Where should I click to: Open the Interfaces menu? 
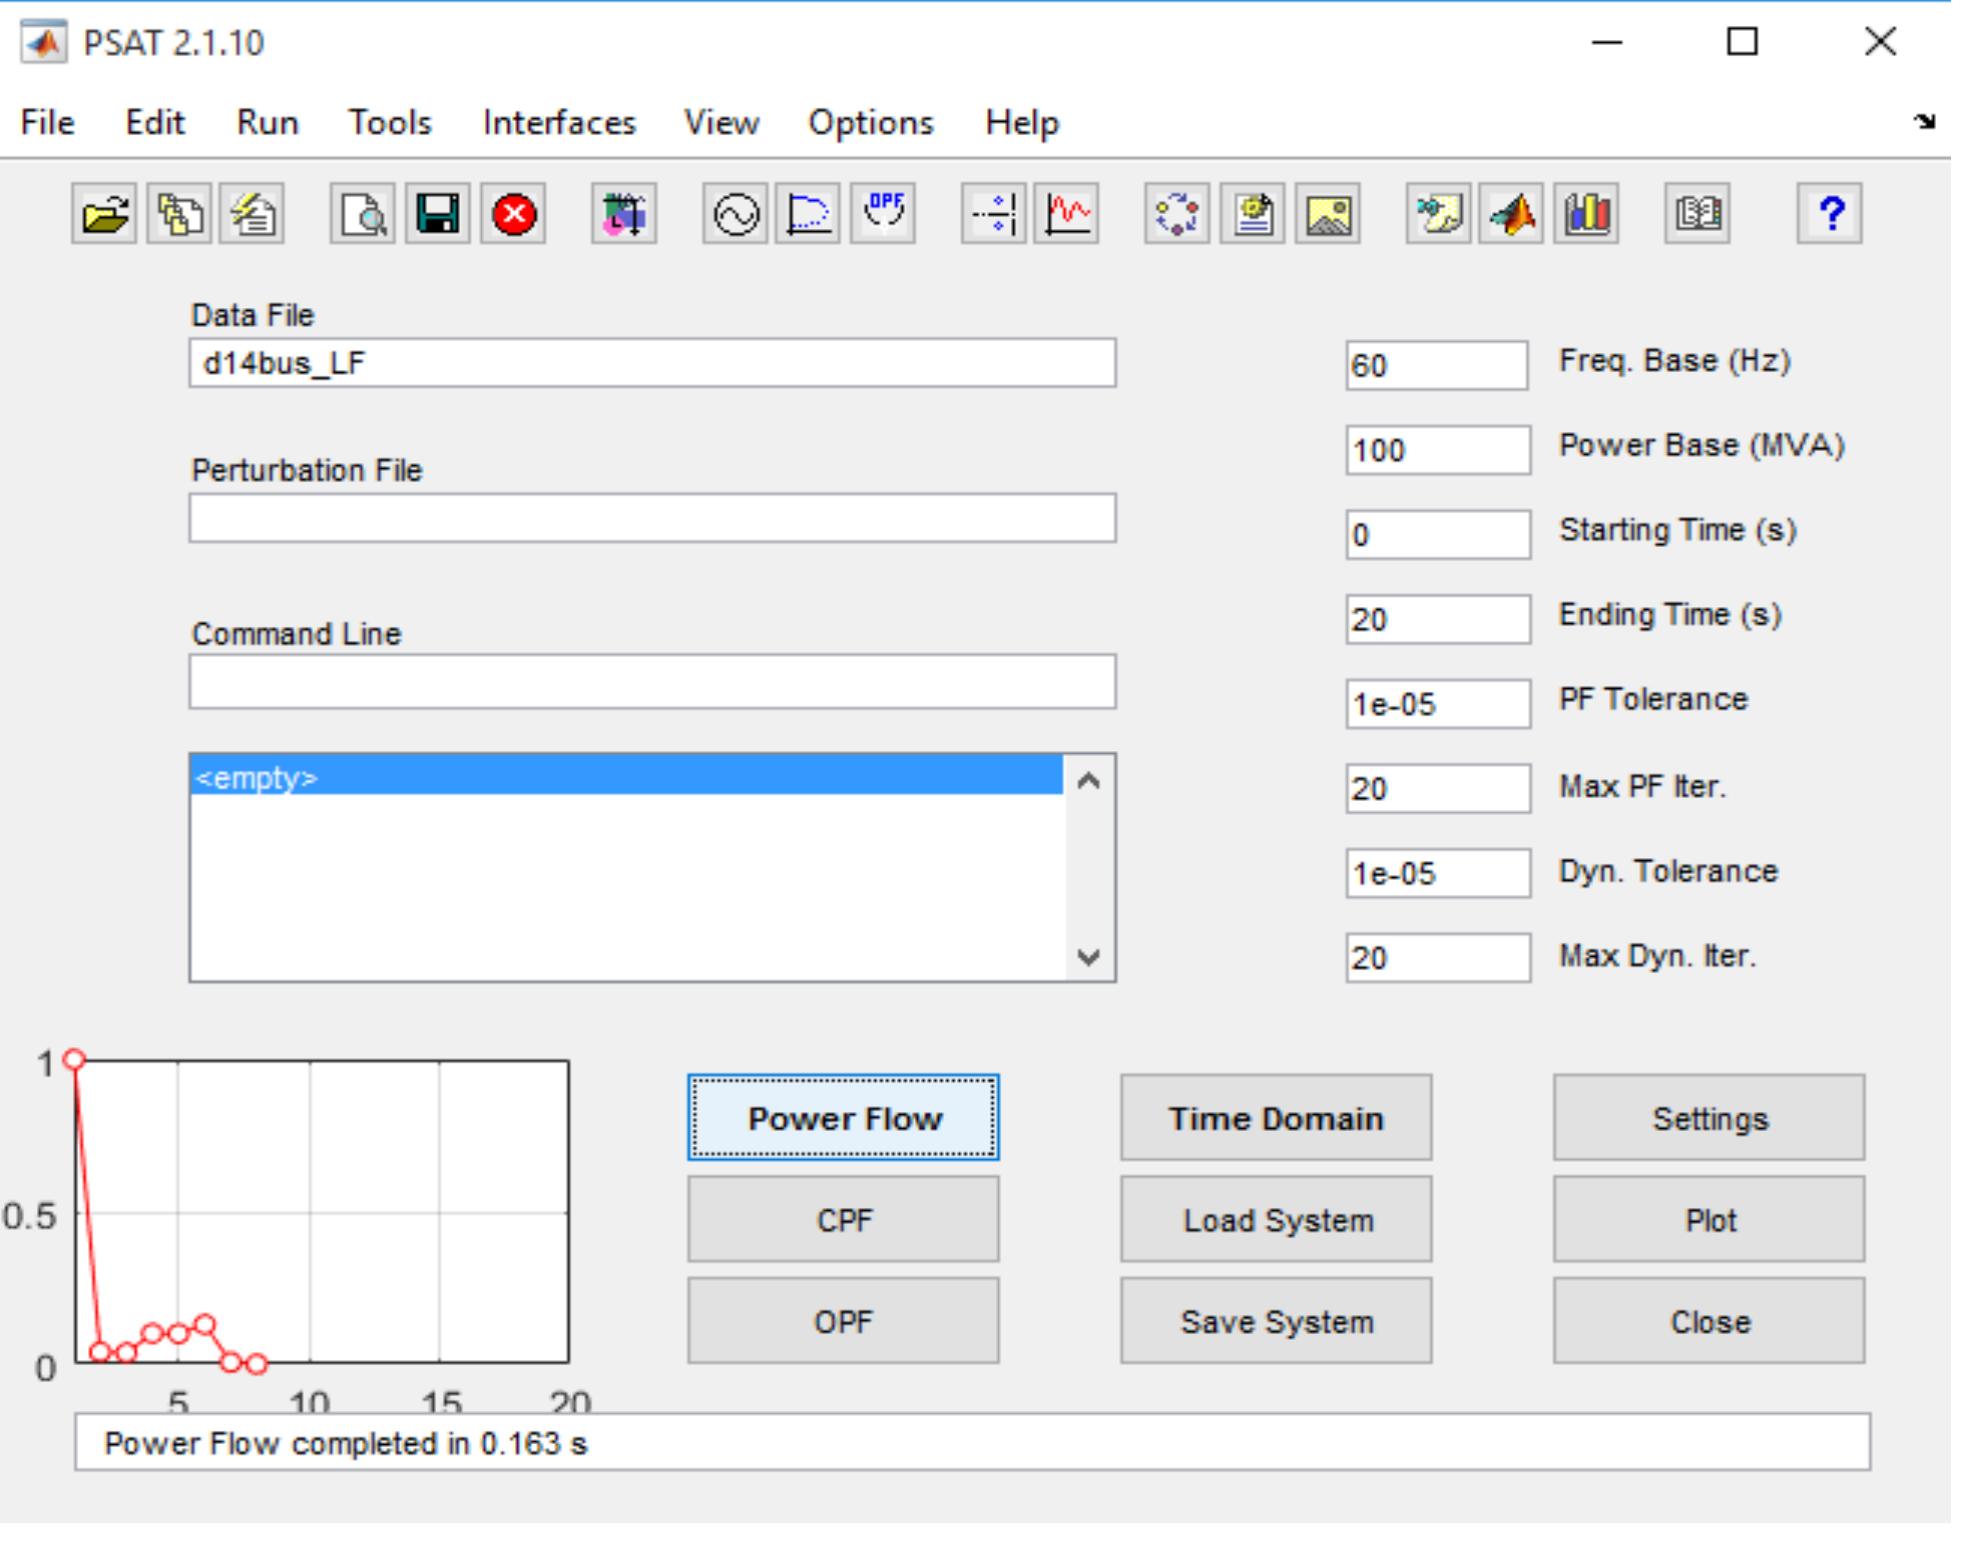click(558, 122)
